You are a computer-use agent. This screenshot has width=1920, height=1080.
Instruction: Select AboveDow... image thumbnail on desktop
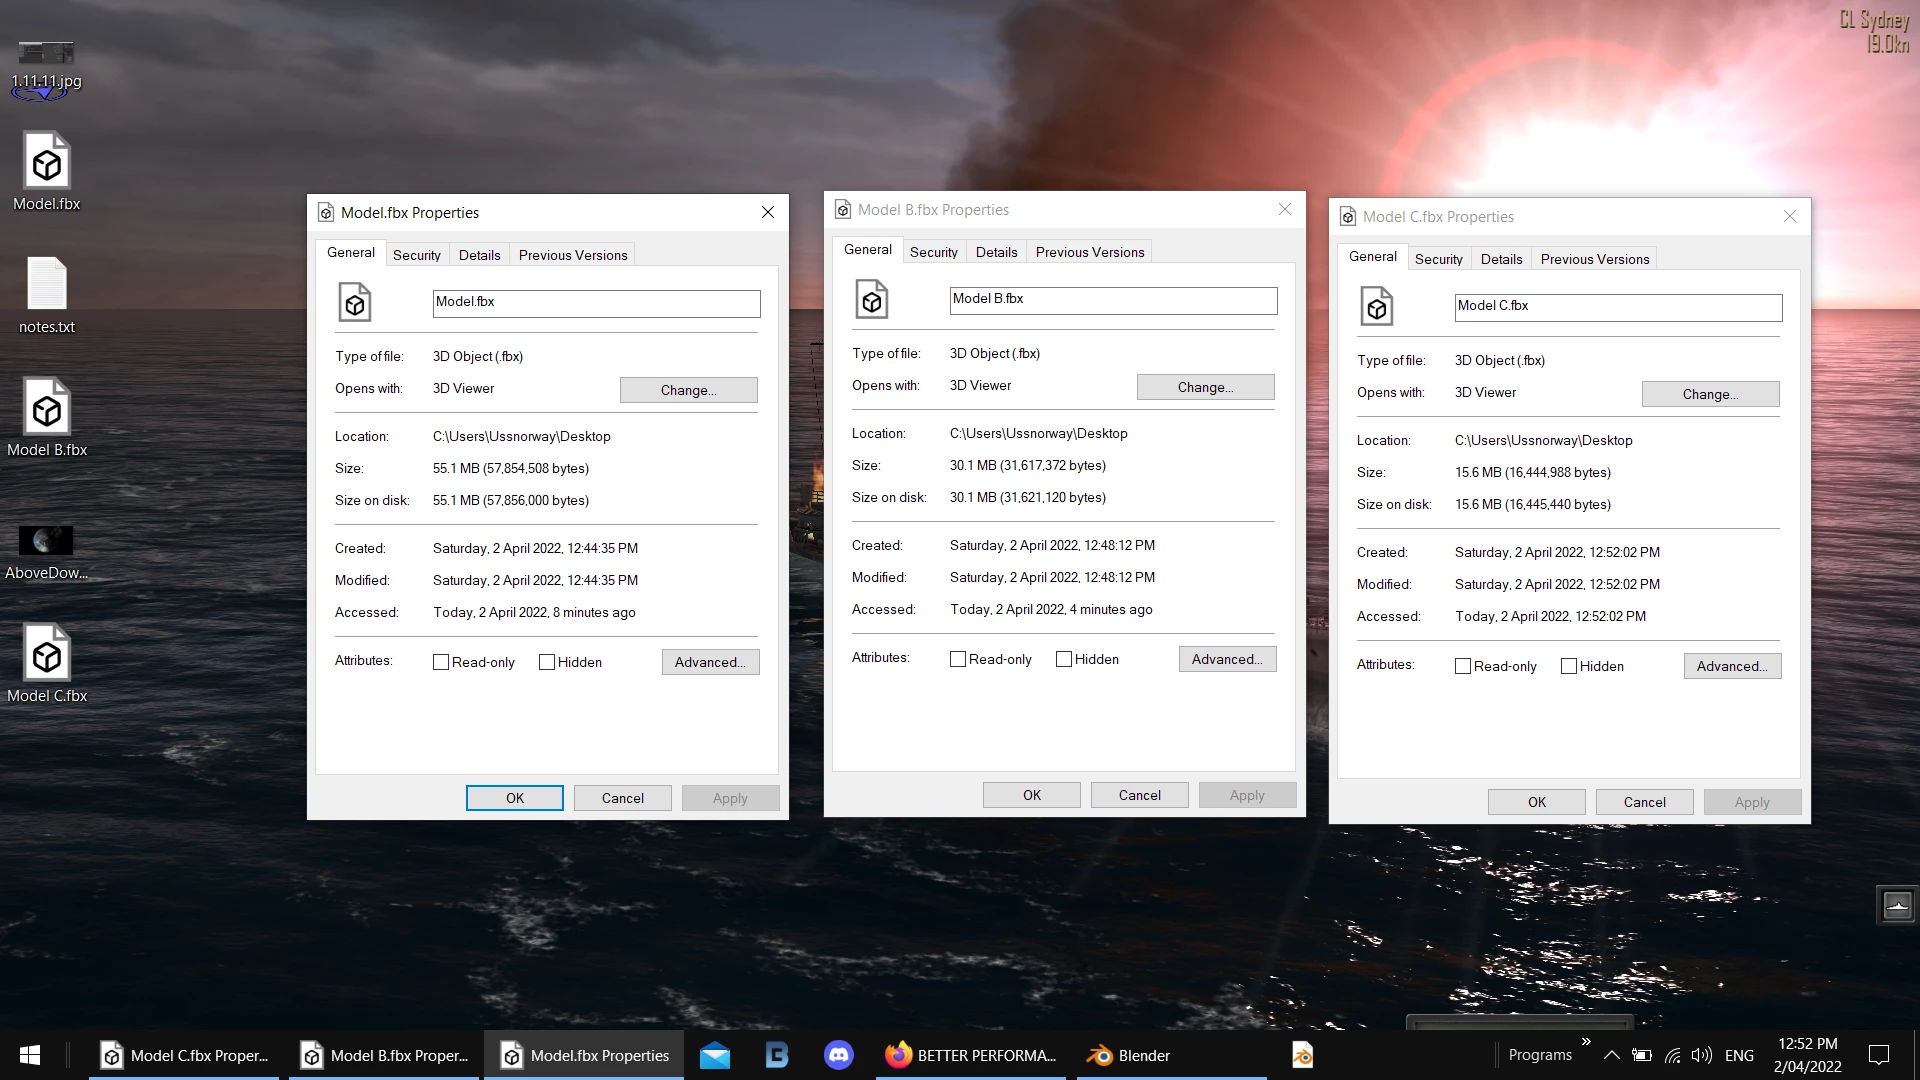47,541
